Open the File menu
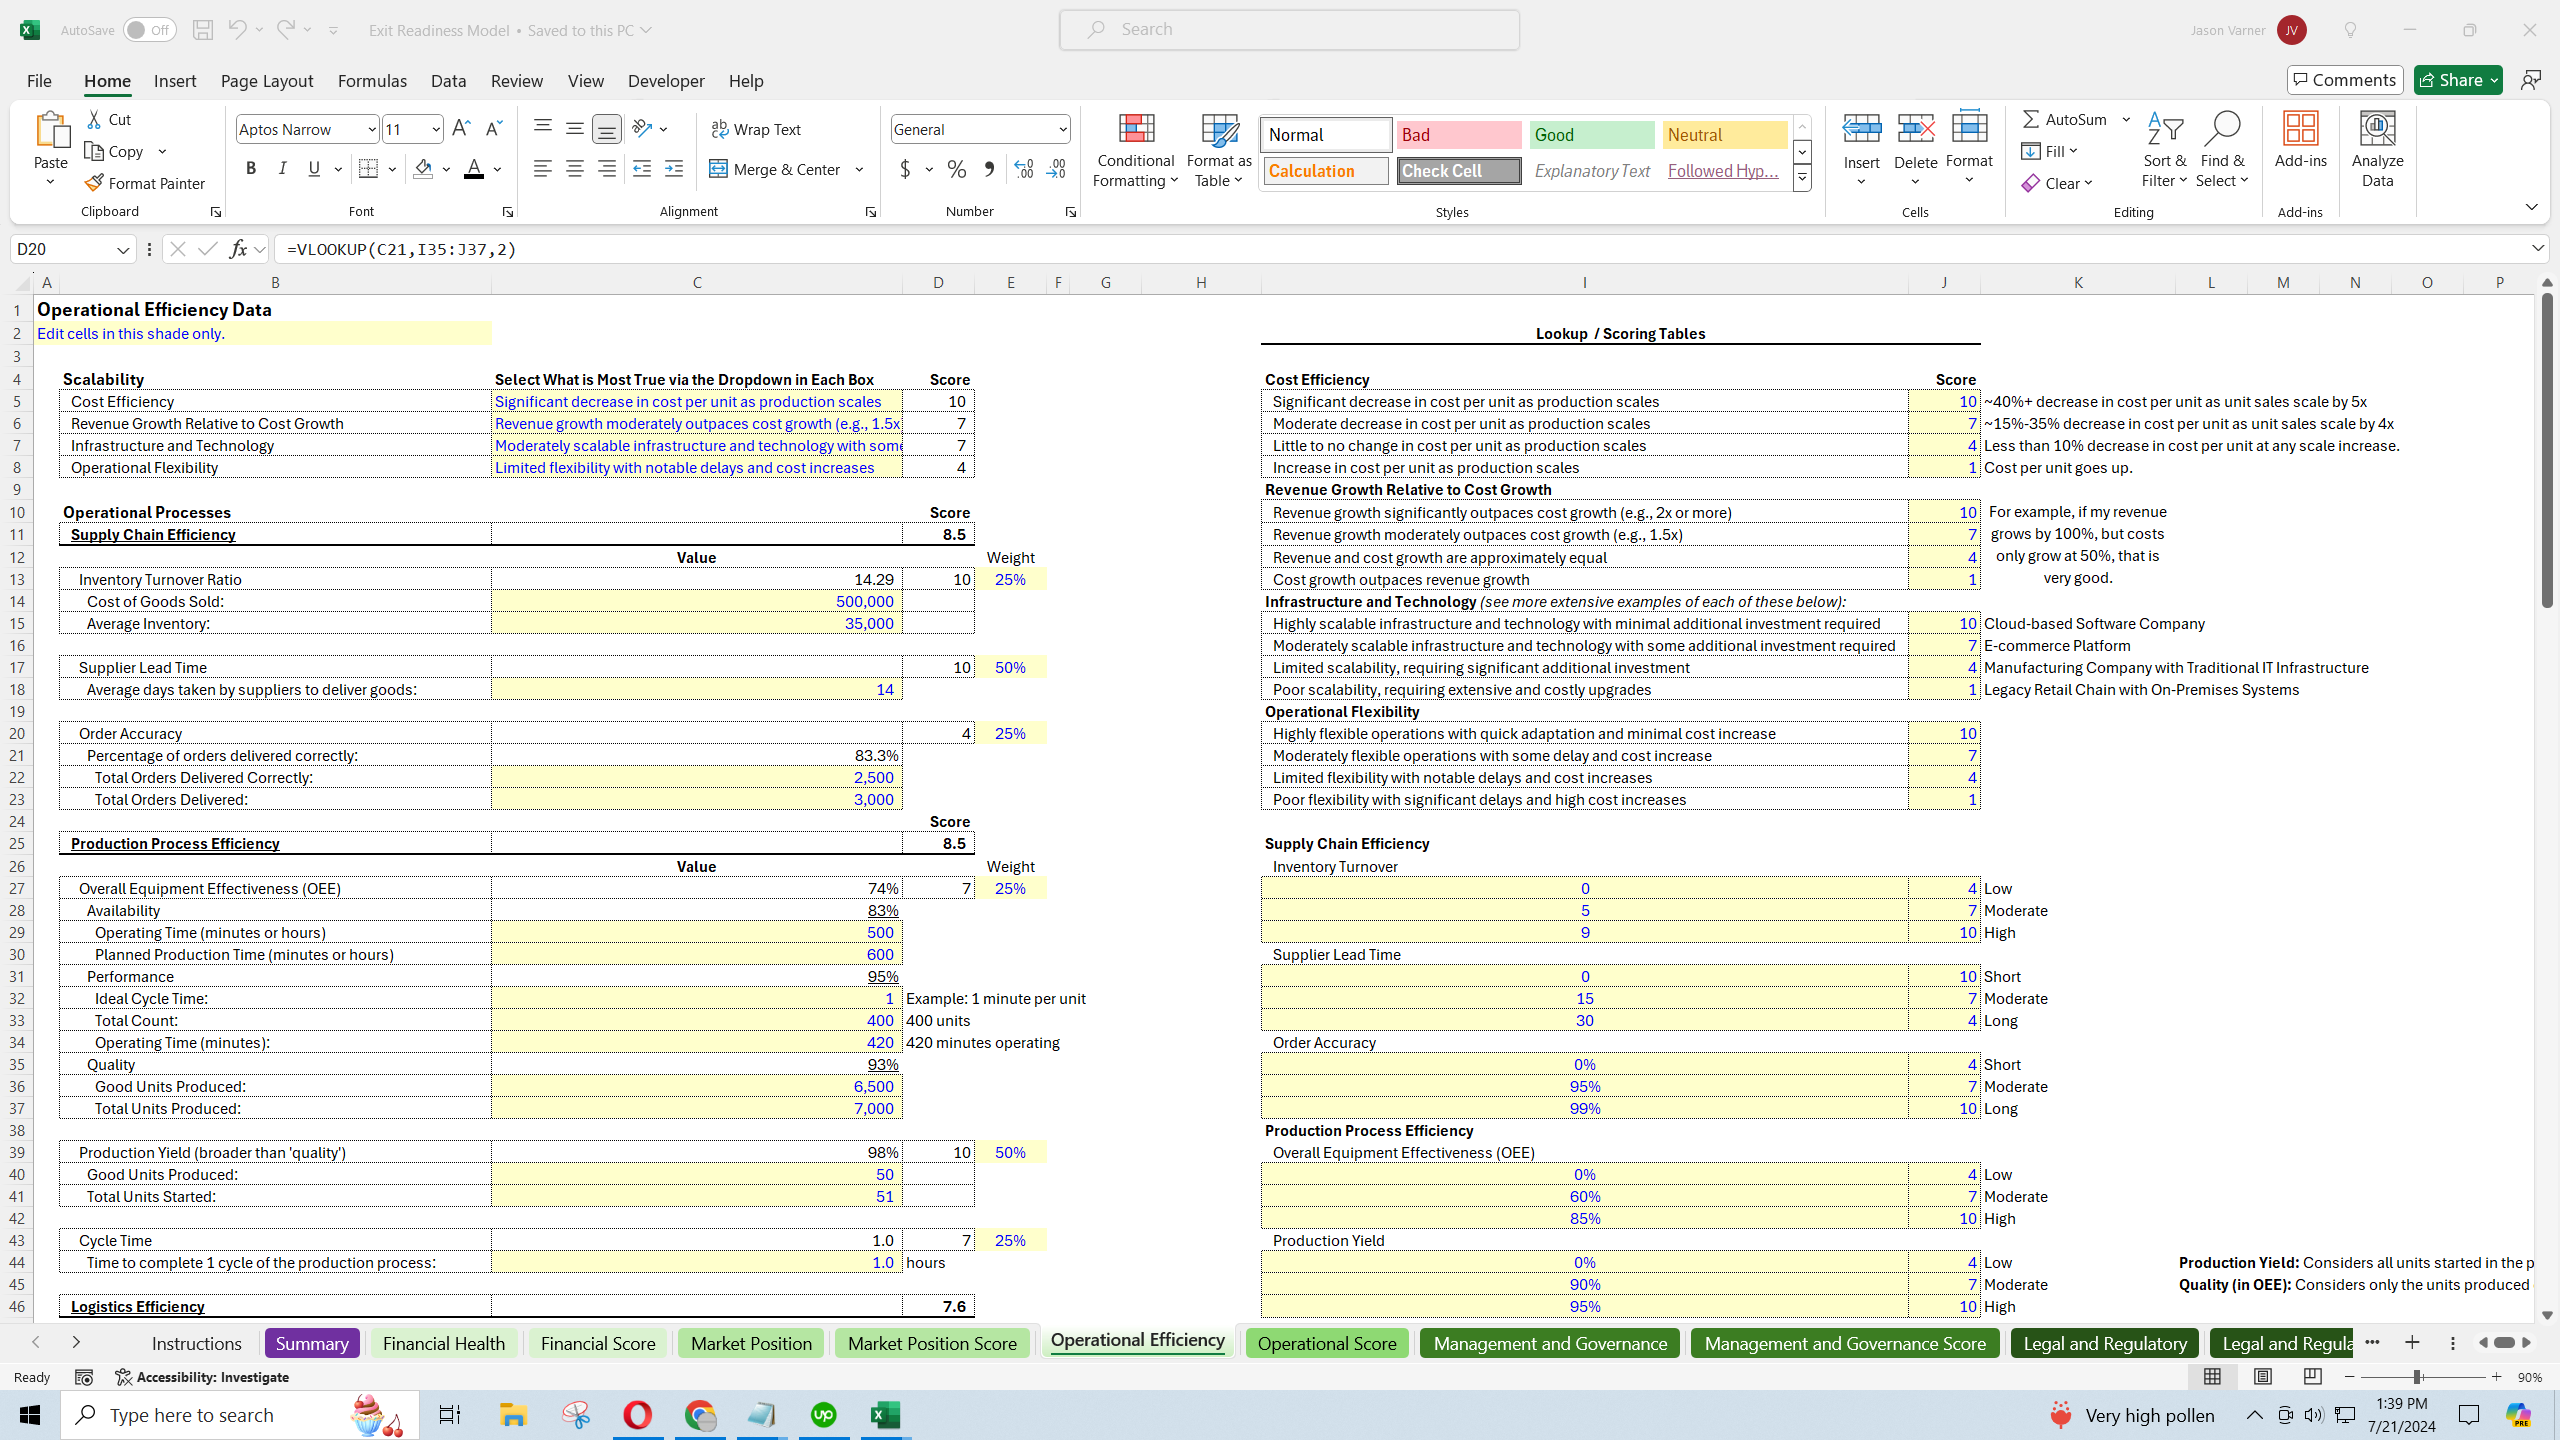This screenshot has height=1440, width=2560. pos(39,81)
